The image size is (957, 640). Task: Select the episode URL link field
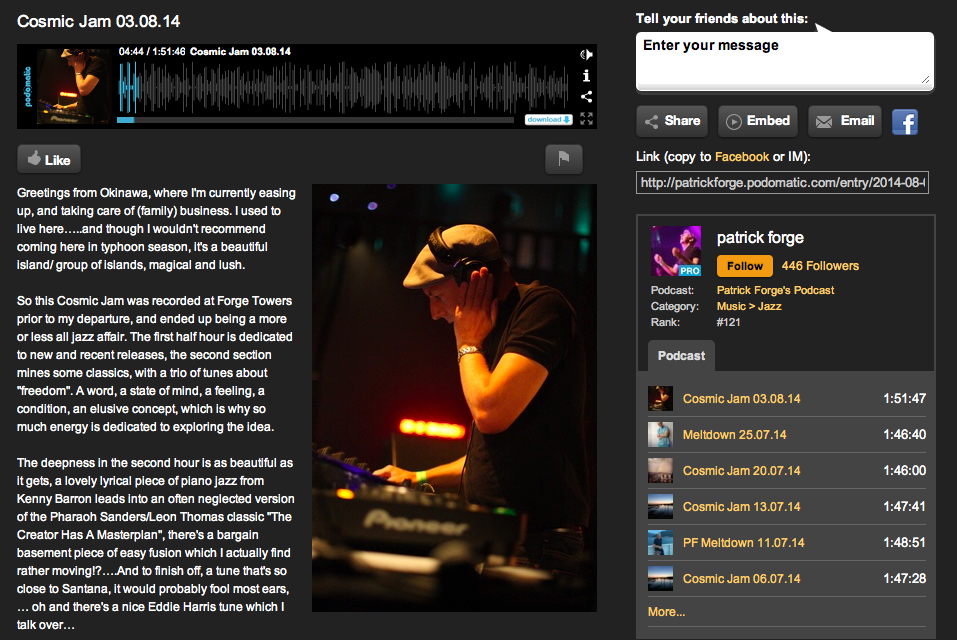pyautogui.click(x=782, y=182)
